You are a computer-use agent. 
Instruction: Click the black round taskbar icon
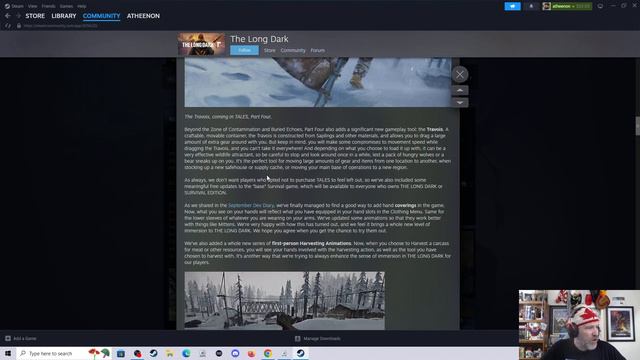[x=219, y=353]
